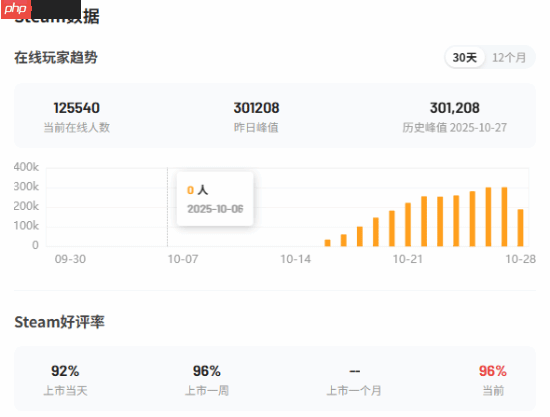Click the 10-07 axis label
The height and width of the screenshot is (417, 550).
[183, 259]
